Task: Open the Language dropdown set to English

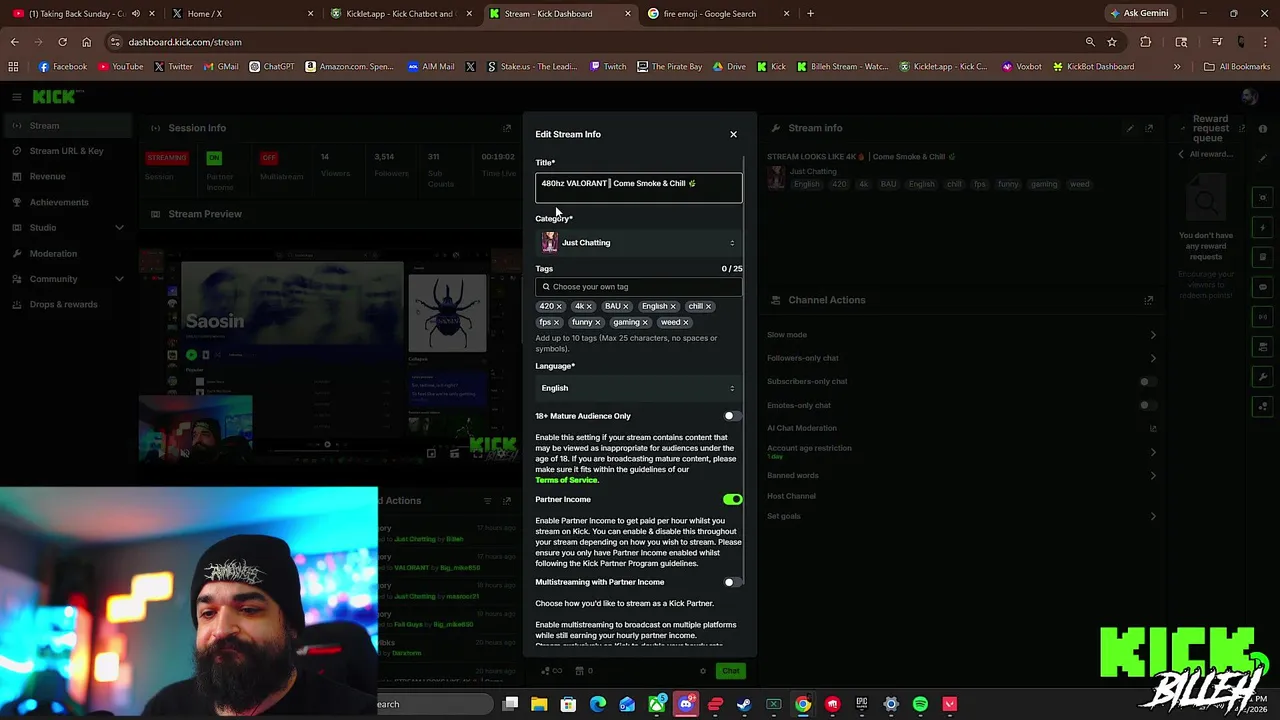Action: (639, 388)
